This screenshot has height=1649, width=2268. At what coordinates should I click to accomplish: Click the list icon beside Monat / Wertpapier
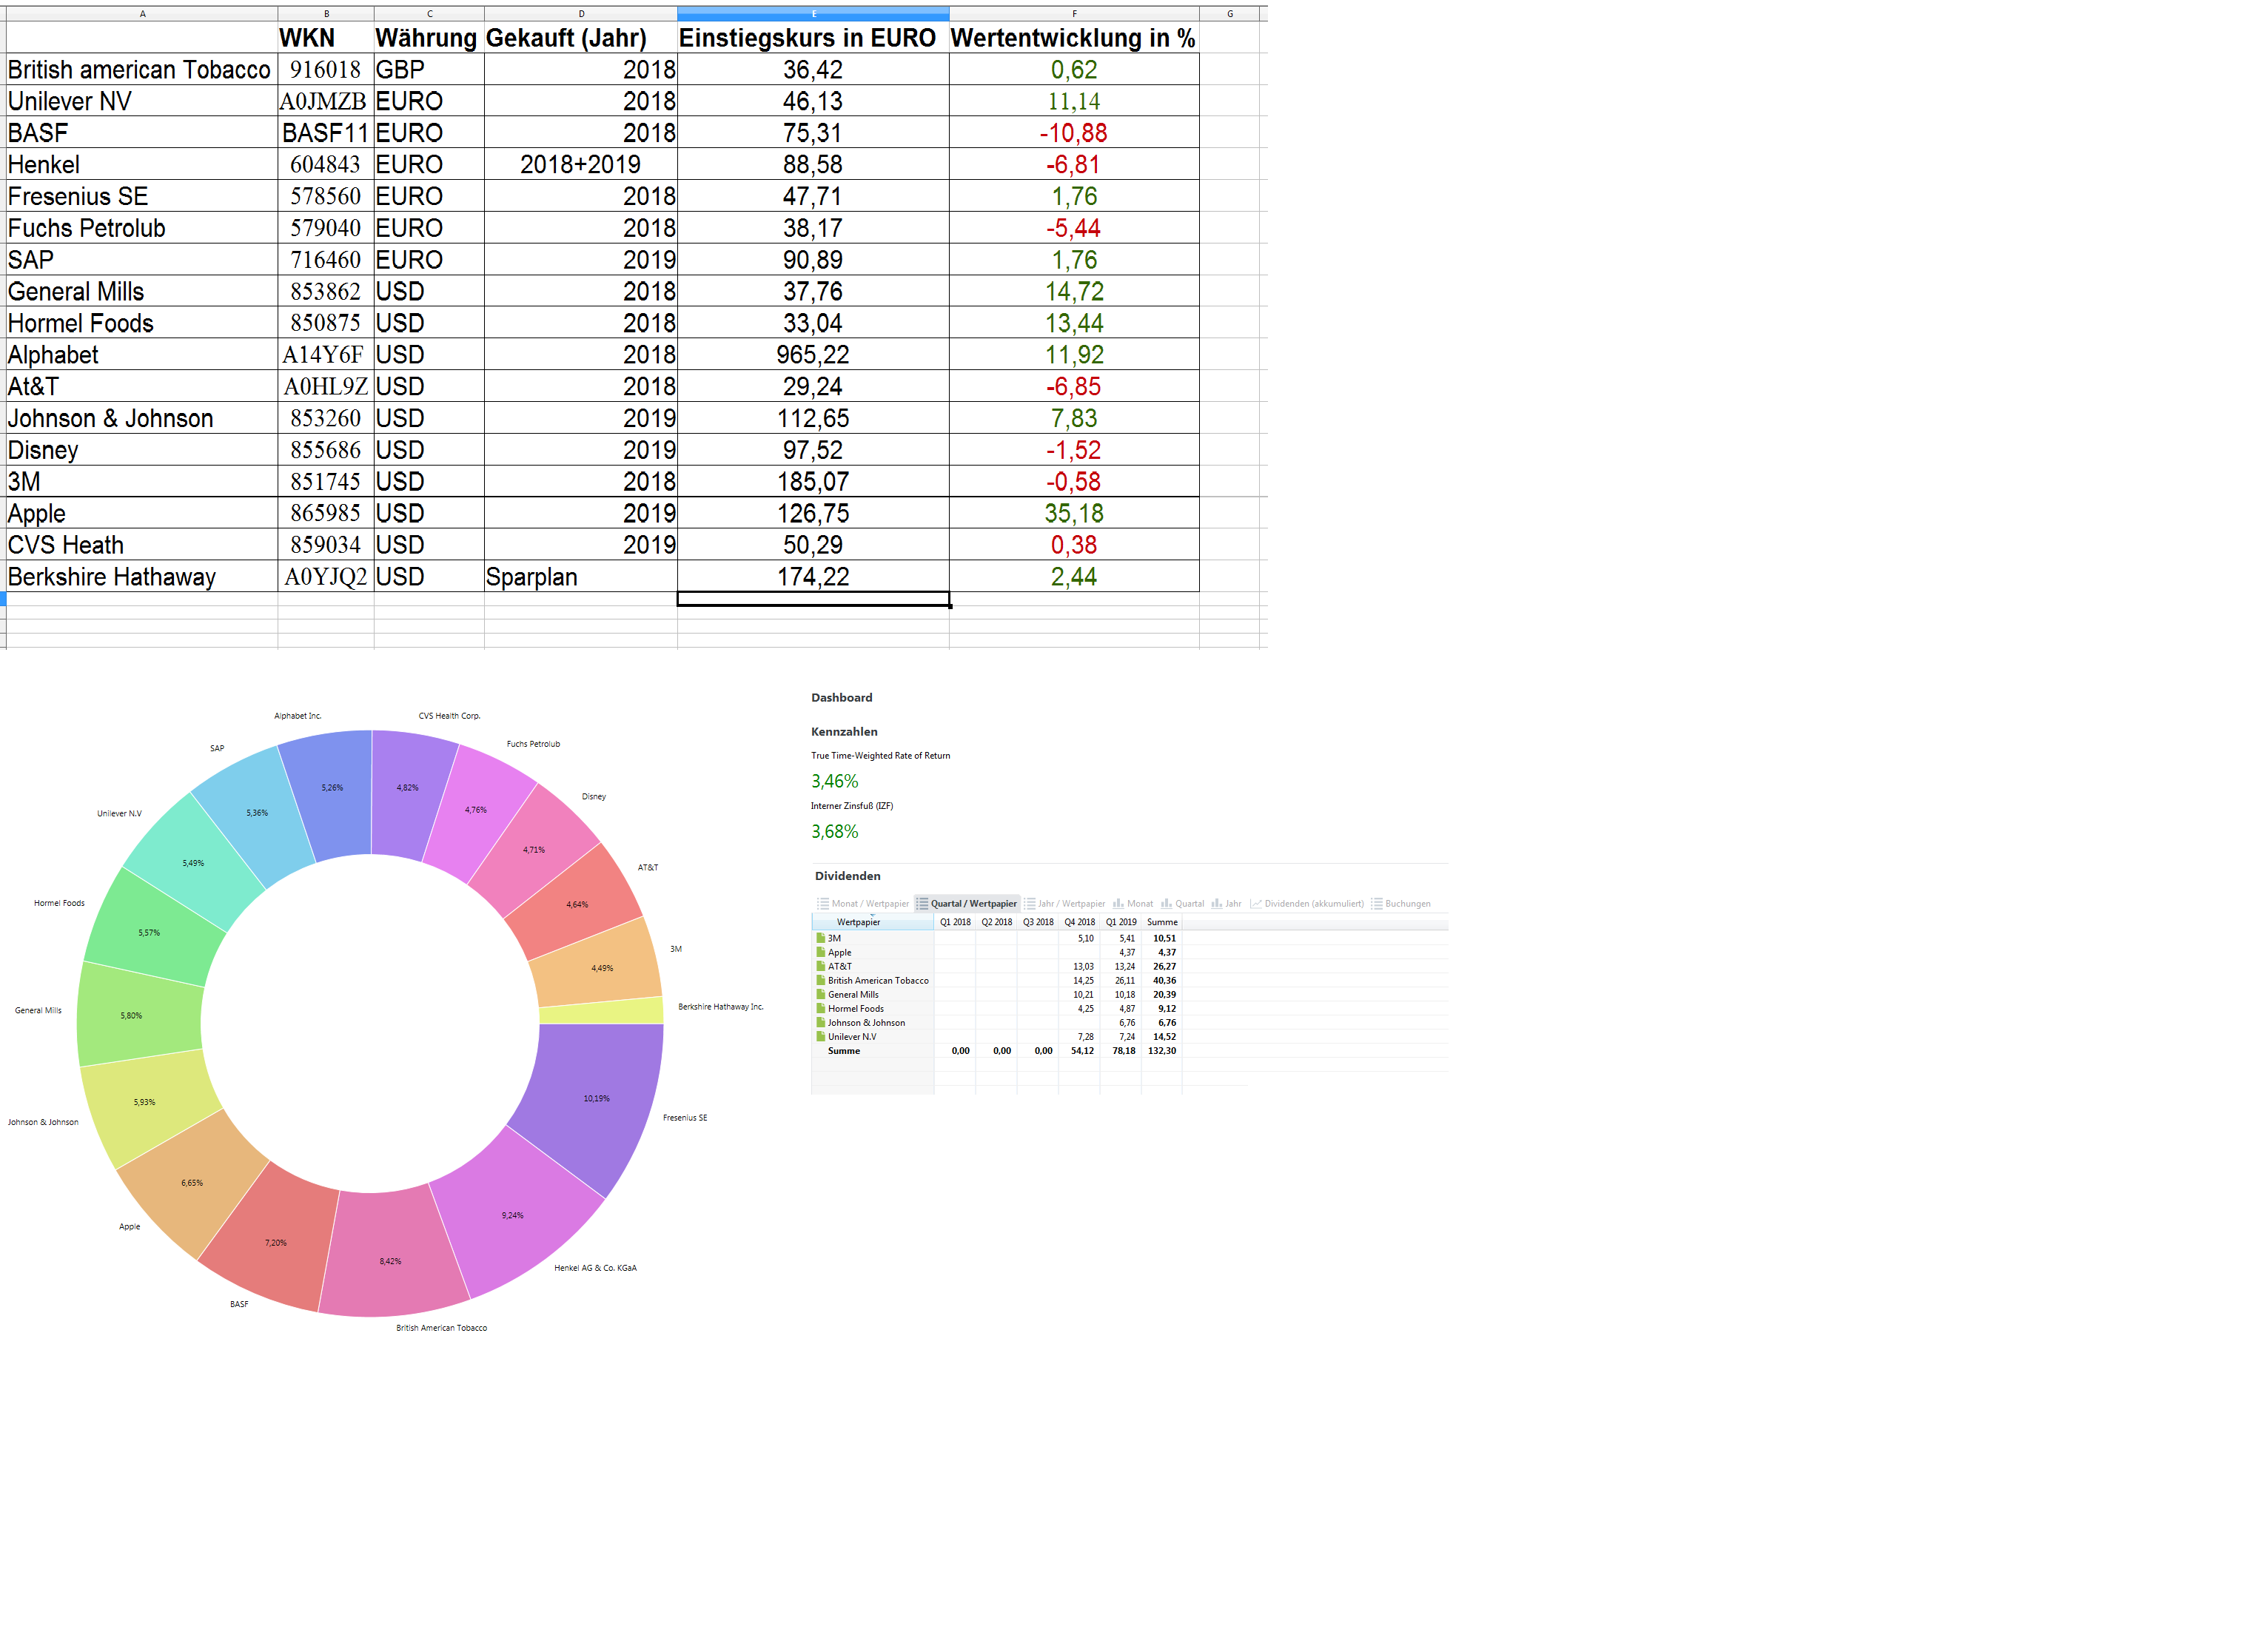823,903
